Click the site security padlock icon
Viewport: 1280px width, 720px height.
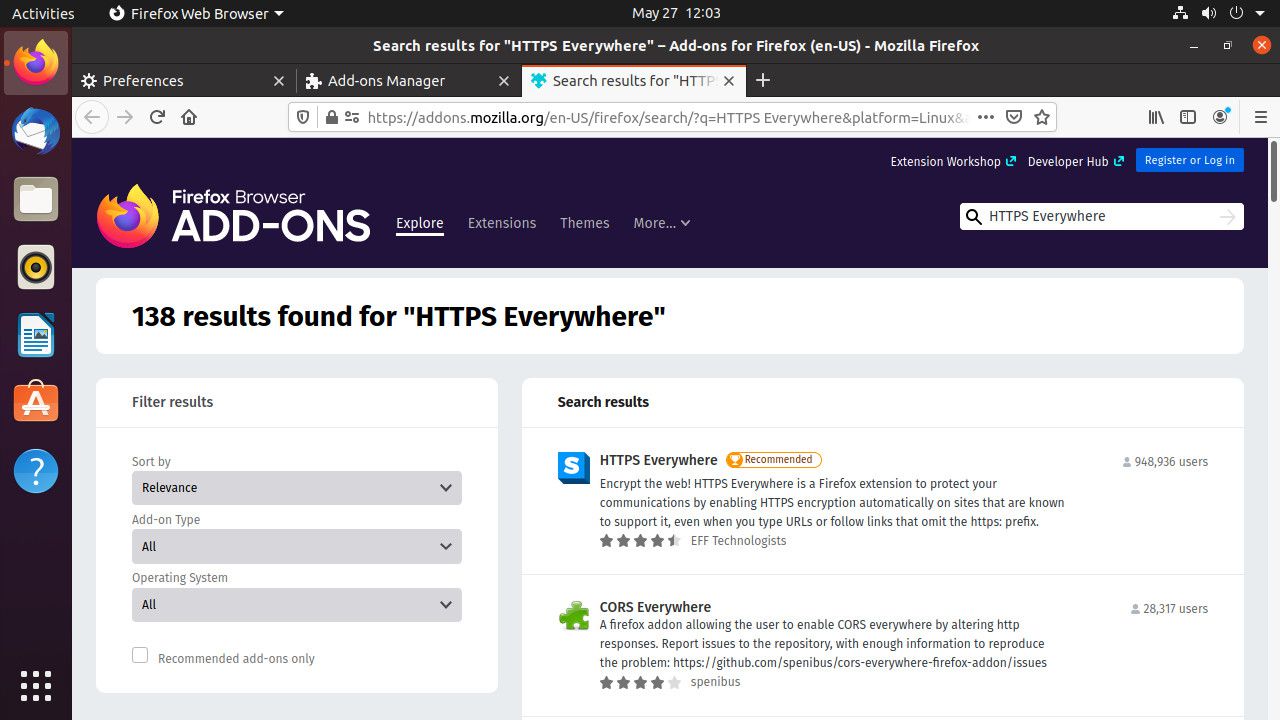[x=332, y=117]
